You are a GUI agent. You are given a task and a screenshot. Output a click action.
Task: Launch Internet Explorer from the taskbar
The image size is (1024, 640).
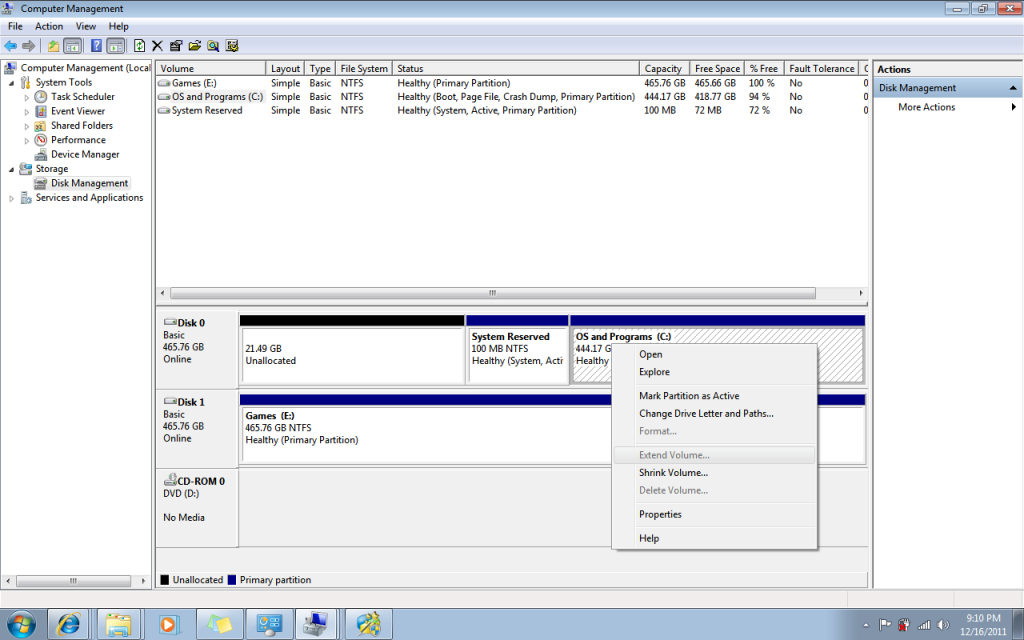tap(69, 624)
